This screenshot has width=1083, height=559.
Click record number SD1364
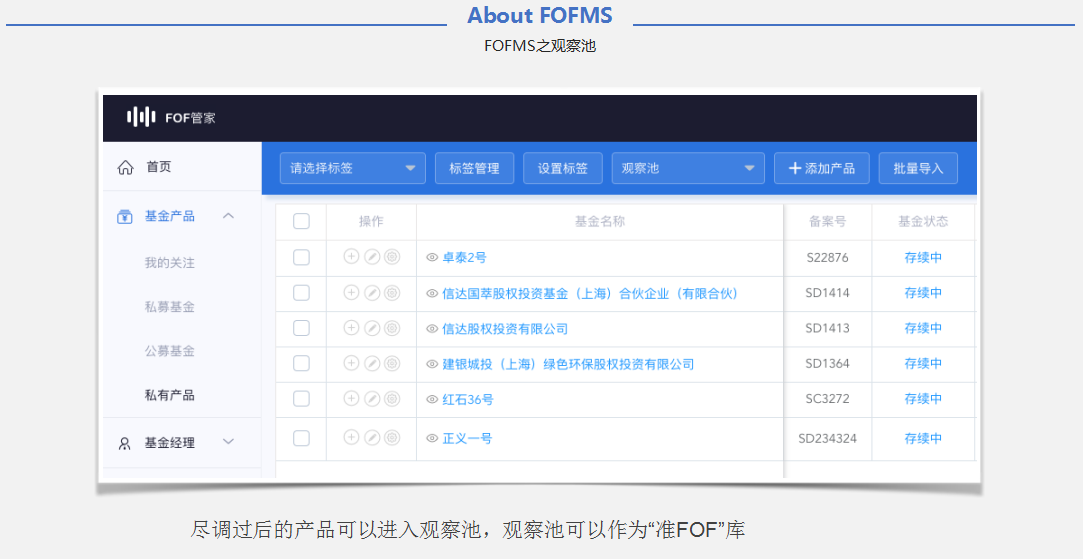[x=827, y=363]
